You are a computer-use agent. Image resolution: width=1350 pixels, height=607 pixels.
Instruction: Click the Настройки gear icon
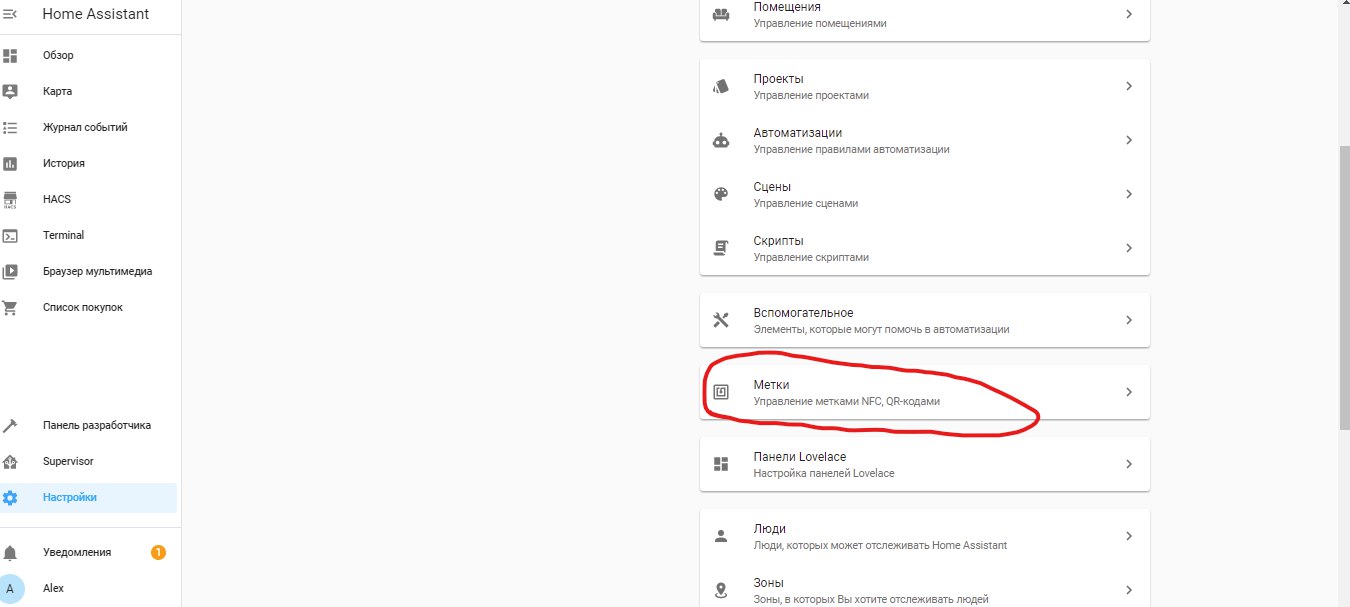(10, 497)
